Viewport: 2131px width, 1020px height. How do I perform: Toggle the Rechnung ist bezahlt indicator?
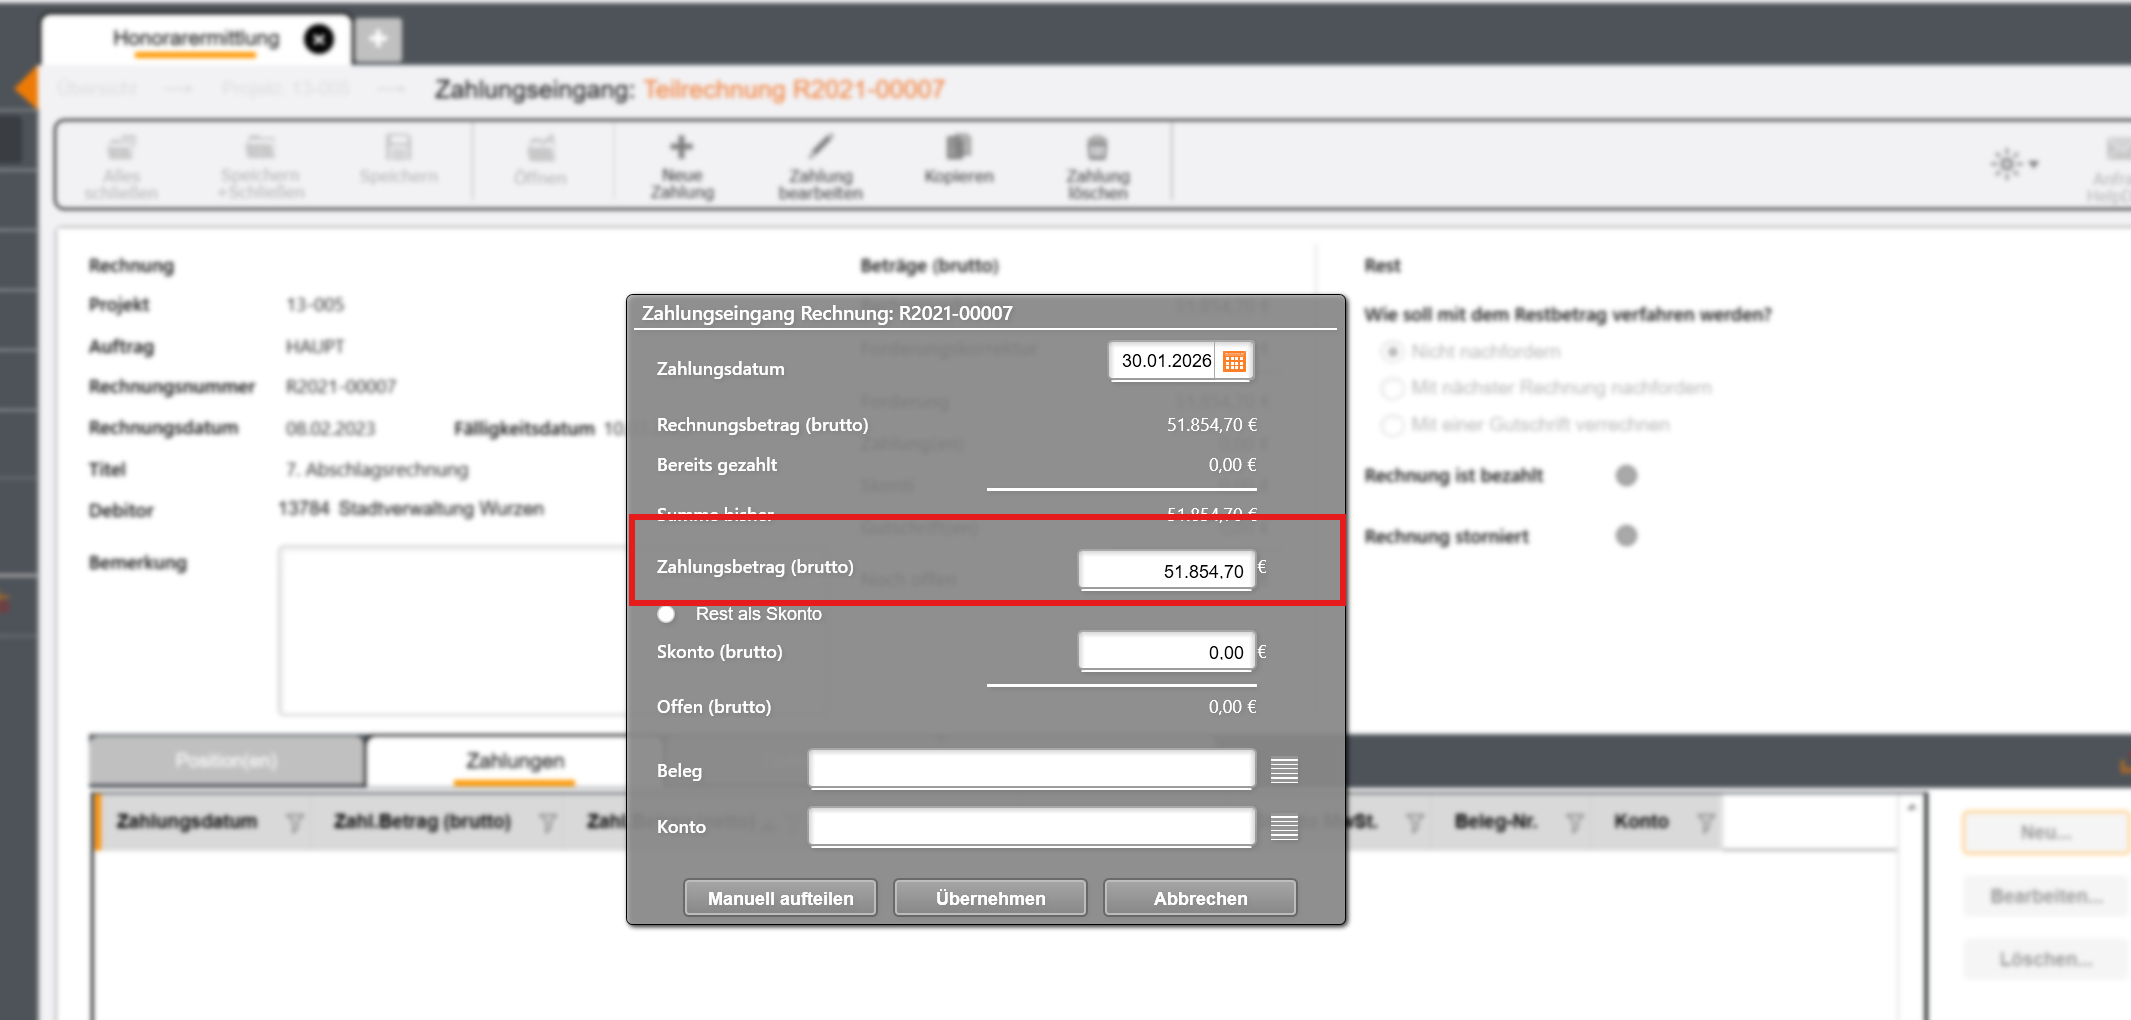[x=1626, y=476]
